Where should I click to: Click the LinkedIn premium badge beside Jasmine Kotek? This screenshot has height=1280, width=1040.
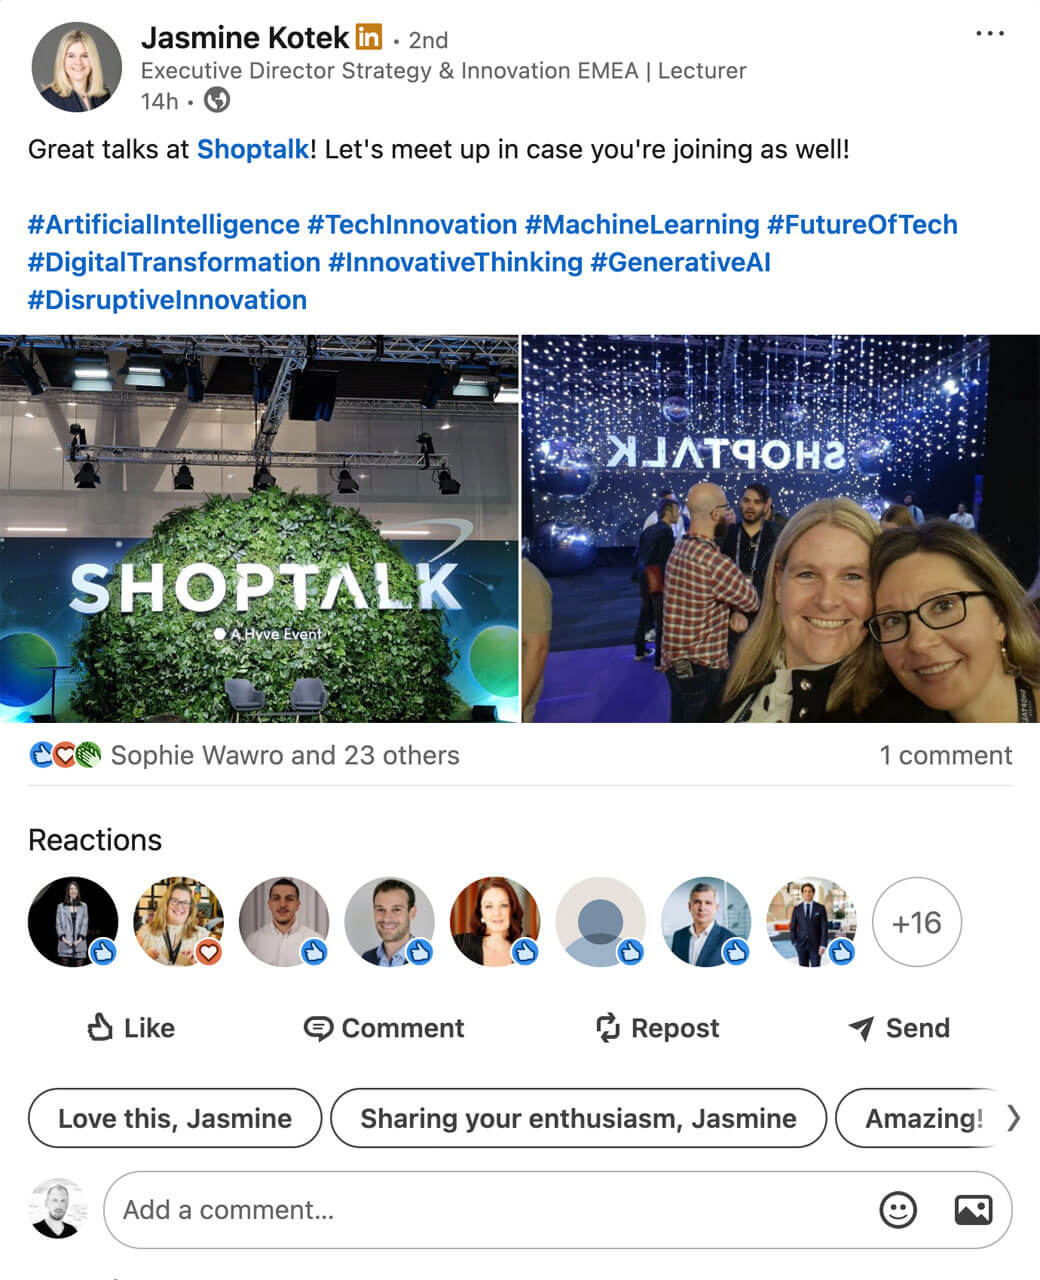[369, 37]
